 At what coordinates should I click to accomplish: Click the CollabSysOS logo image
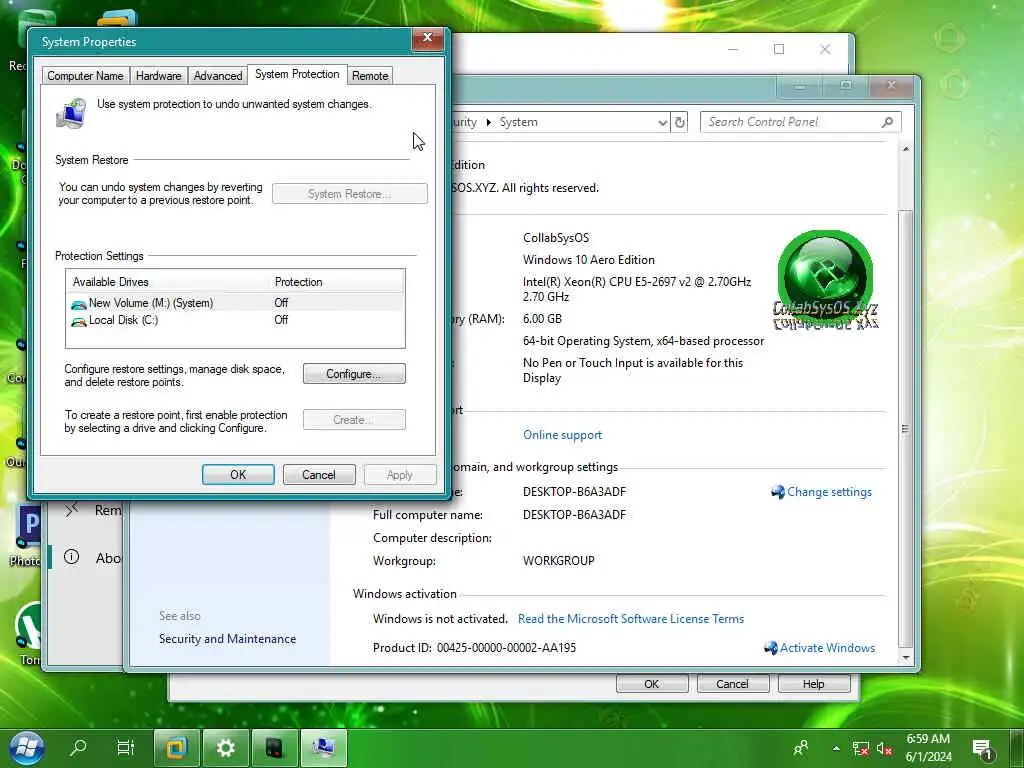pos(826,280)
